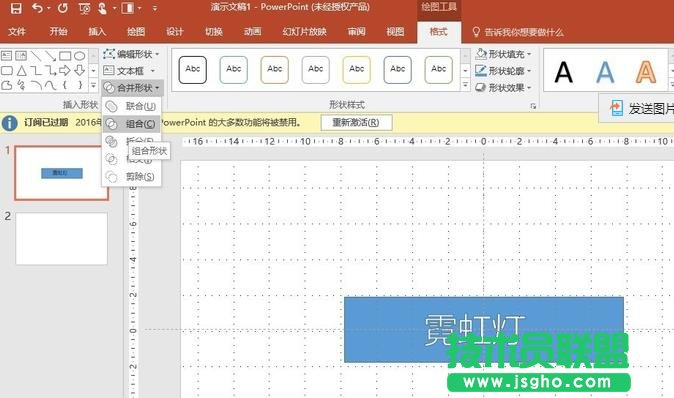Choose the elbow arrow connector shape

click(50, 70)
